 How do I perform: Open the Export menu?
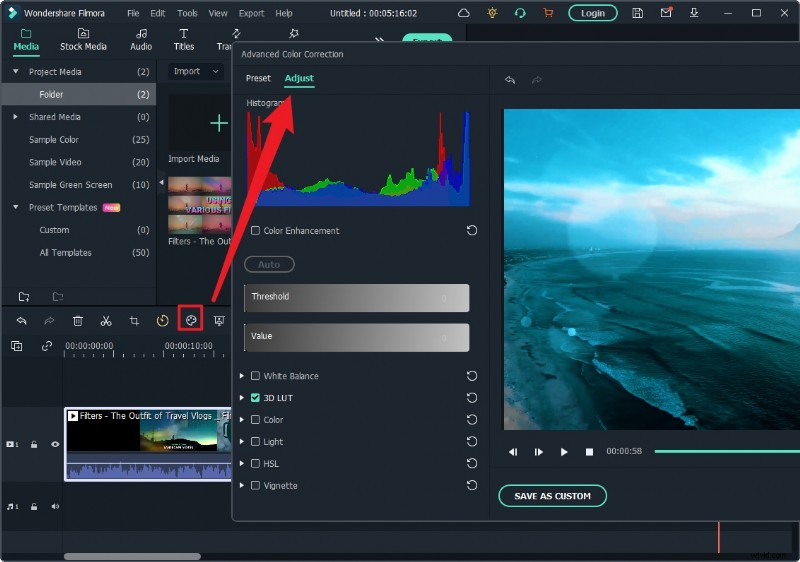point(251,13)
